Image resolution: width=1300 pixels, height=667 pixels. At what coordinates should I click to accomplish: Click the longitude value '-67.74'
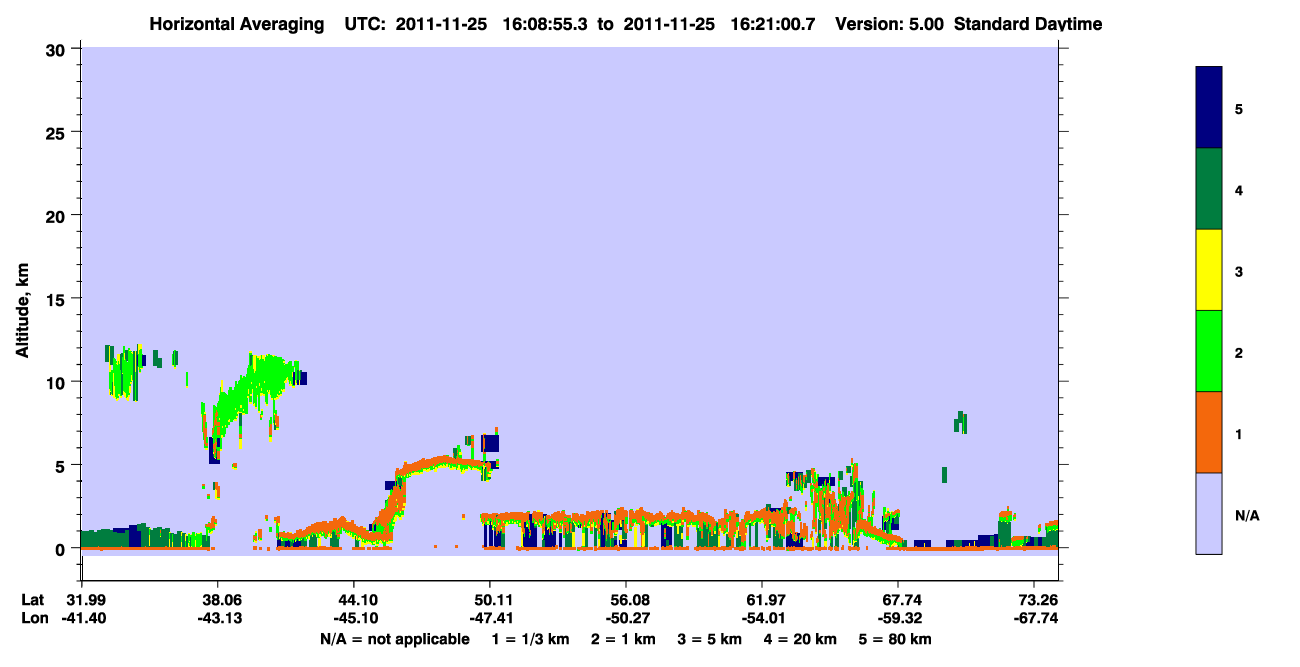1034,618
